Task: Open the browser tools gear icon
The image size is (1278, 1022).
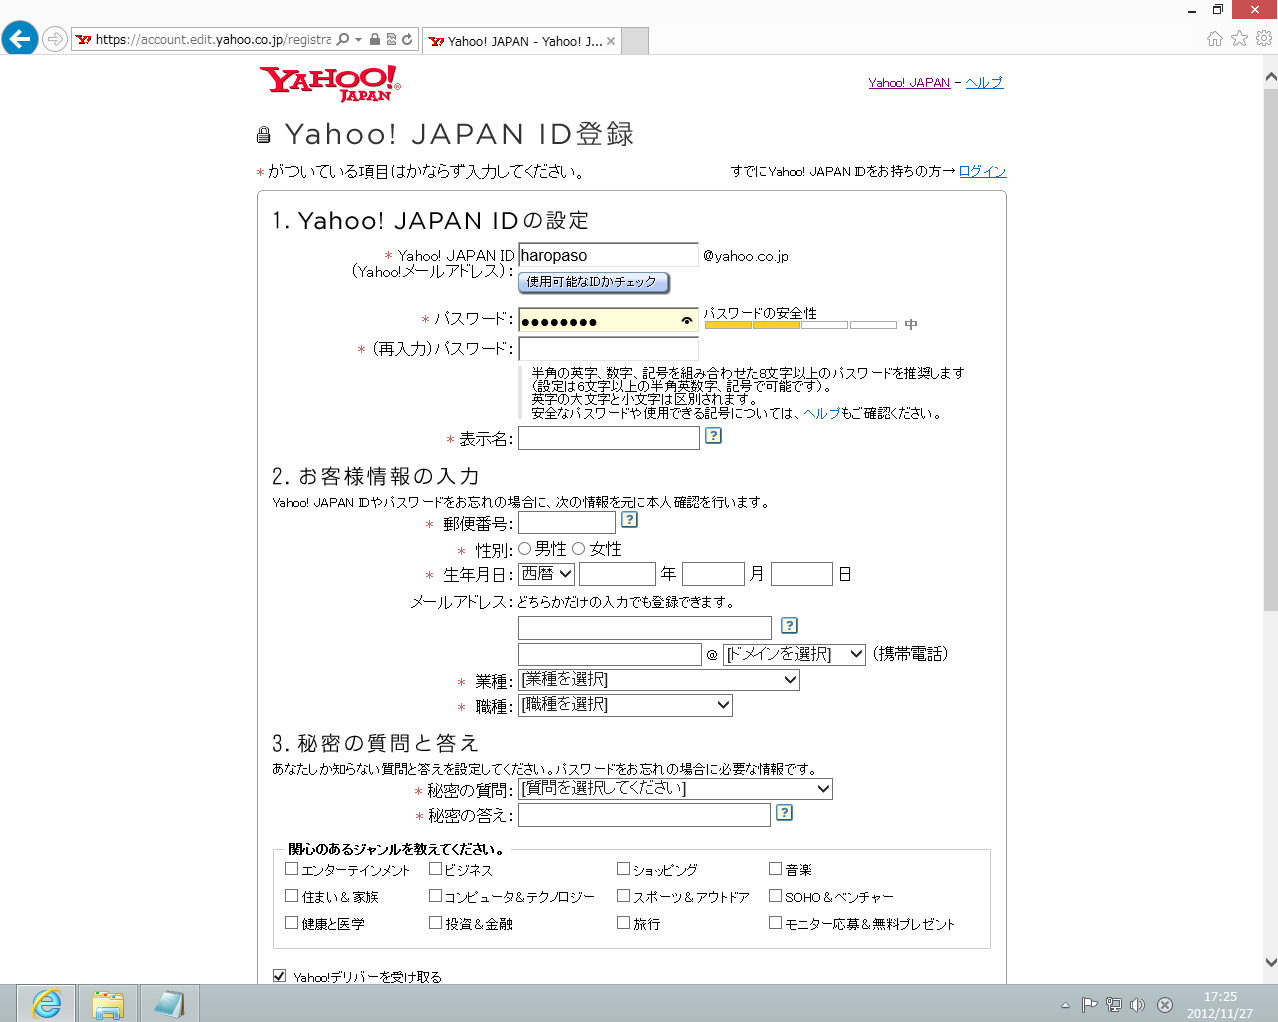Action: pos(1264,38)
